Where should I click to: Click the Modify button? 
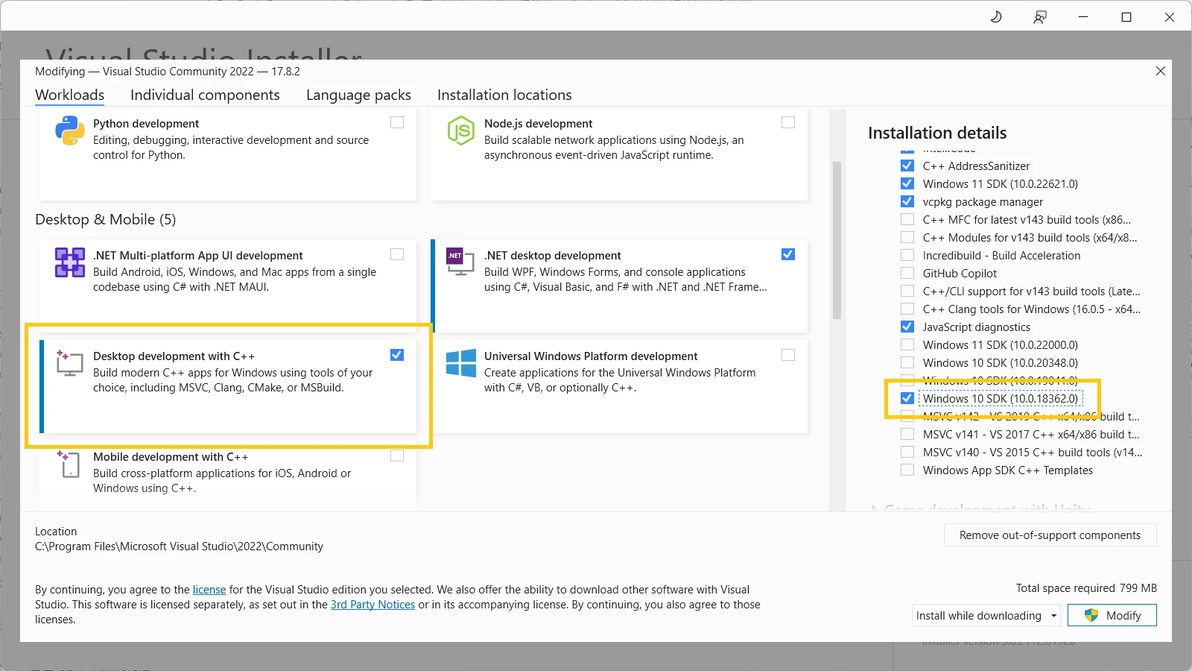(x=1111, y=616)
